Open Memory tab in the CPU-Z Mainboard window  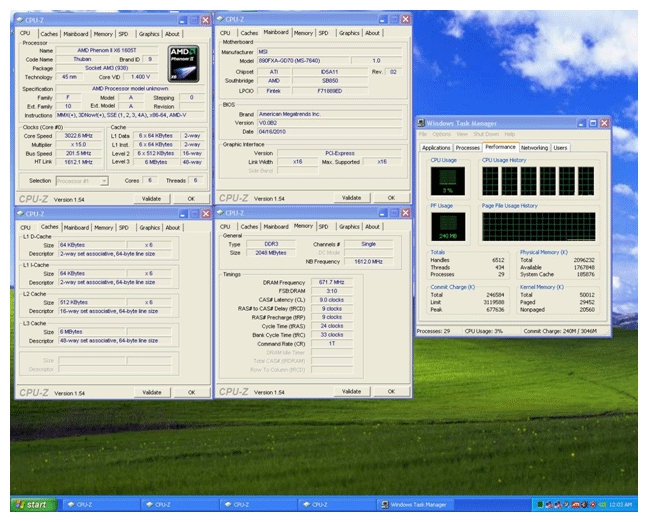(303, 33)
